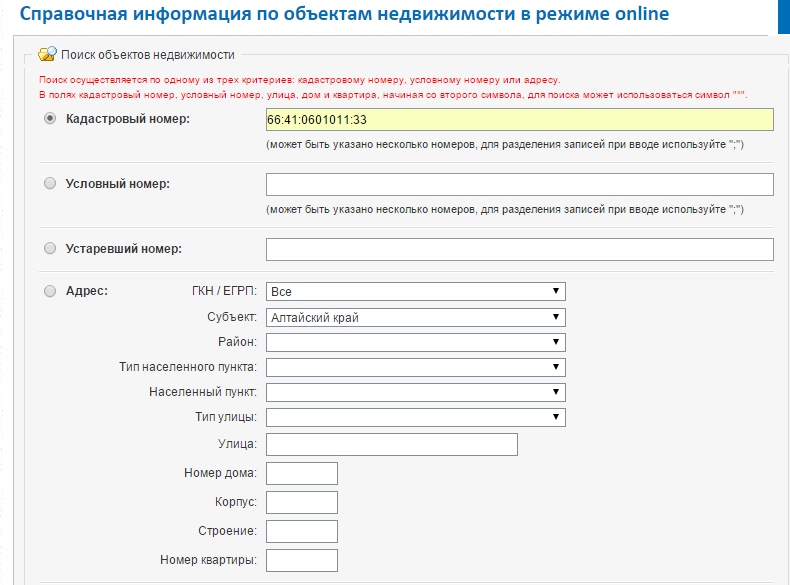Select the 'Адрес' radio button
Screen dimensions: 790x585
pos(50,291)
